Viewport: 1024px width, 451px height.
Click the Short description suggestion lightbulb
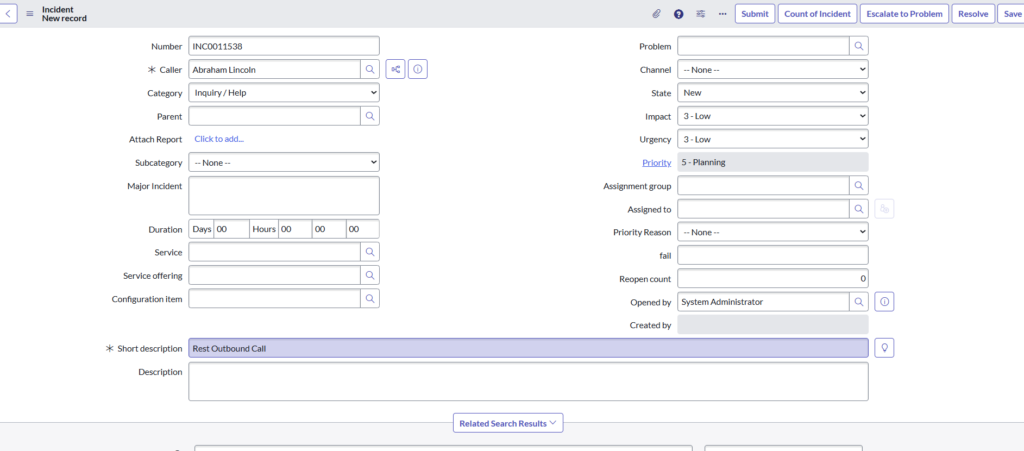click(884, 347)
